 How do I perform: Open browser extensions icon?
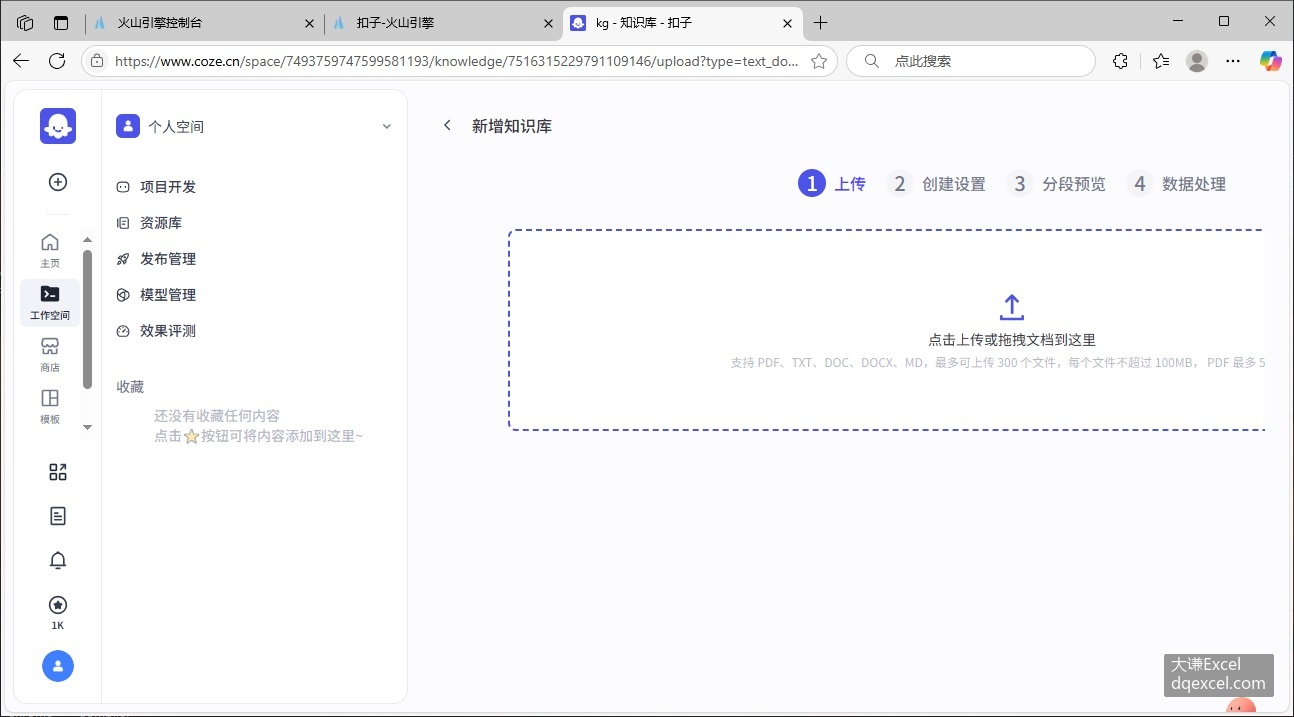click(1120, 61)
